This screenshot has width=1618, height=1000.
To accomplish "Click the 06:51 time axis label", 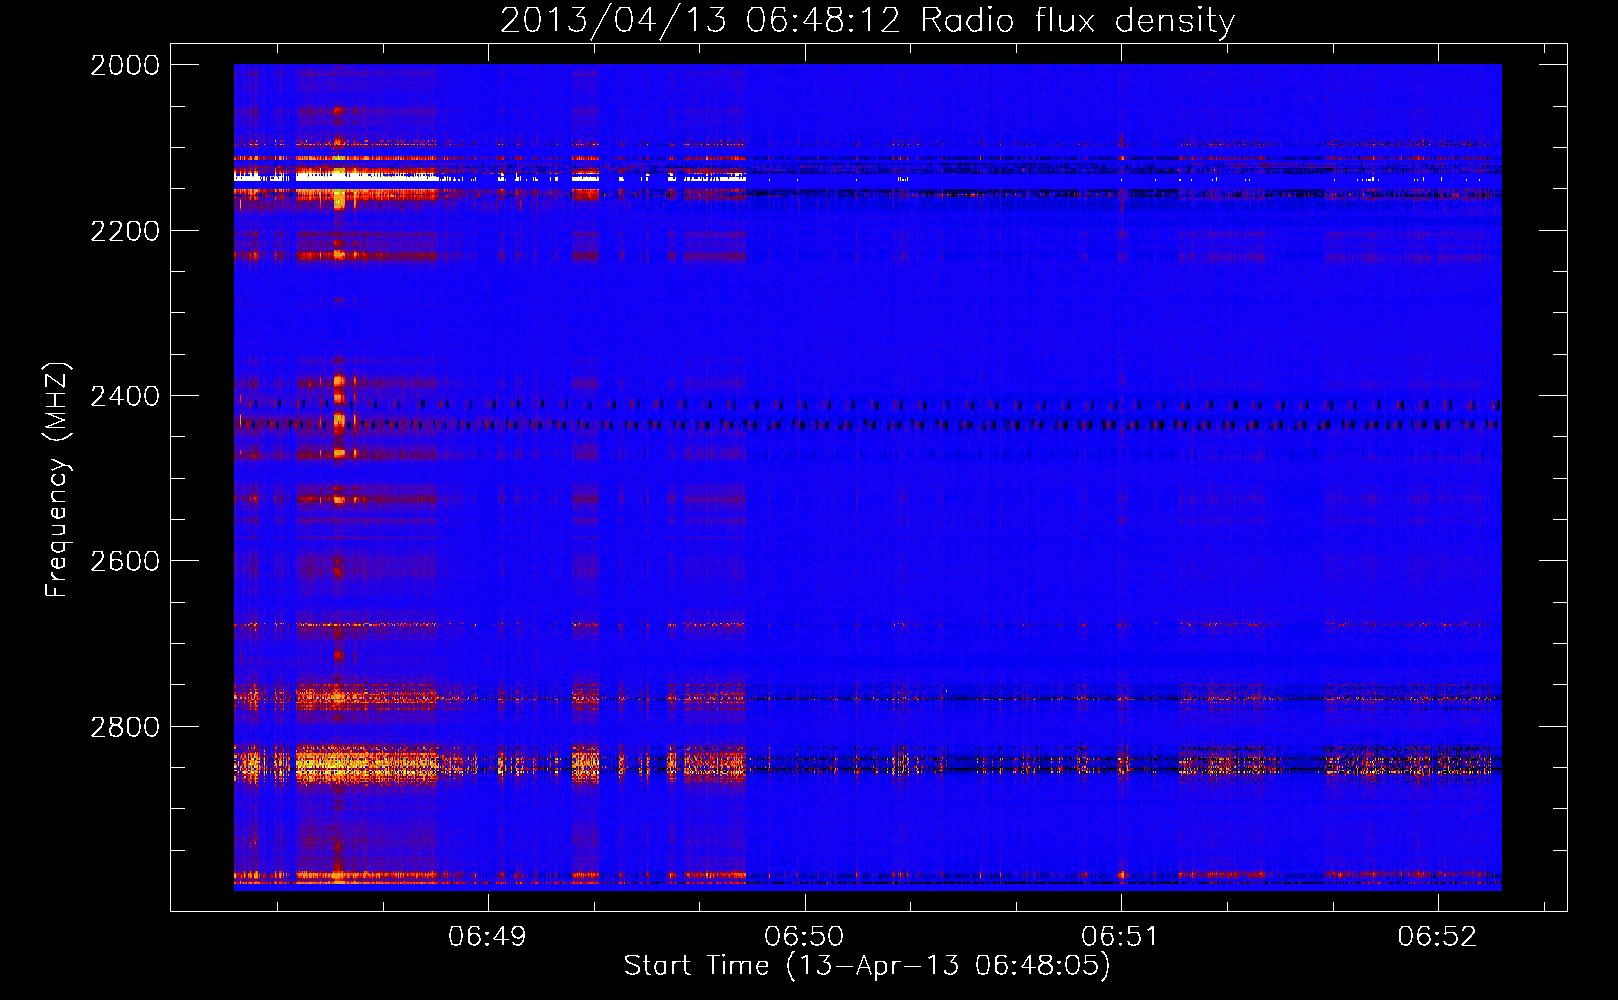I will [1120, 937].
